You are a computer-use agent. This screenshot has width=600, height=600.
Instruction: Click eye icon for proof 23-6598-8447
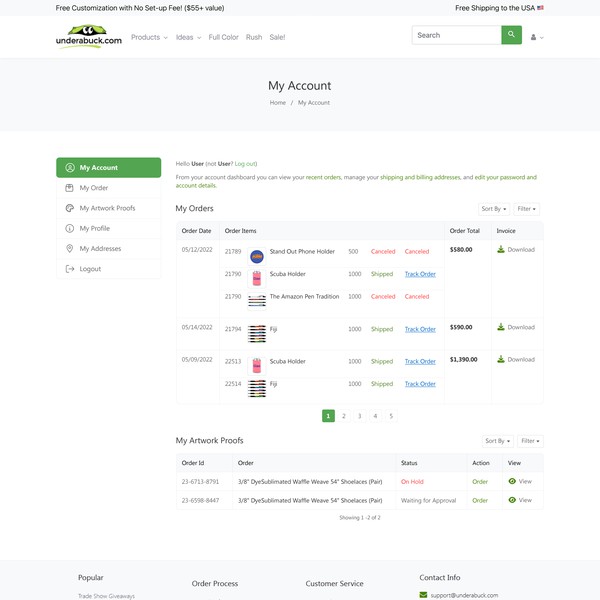(512, 500)
